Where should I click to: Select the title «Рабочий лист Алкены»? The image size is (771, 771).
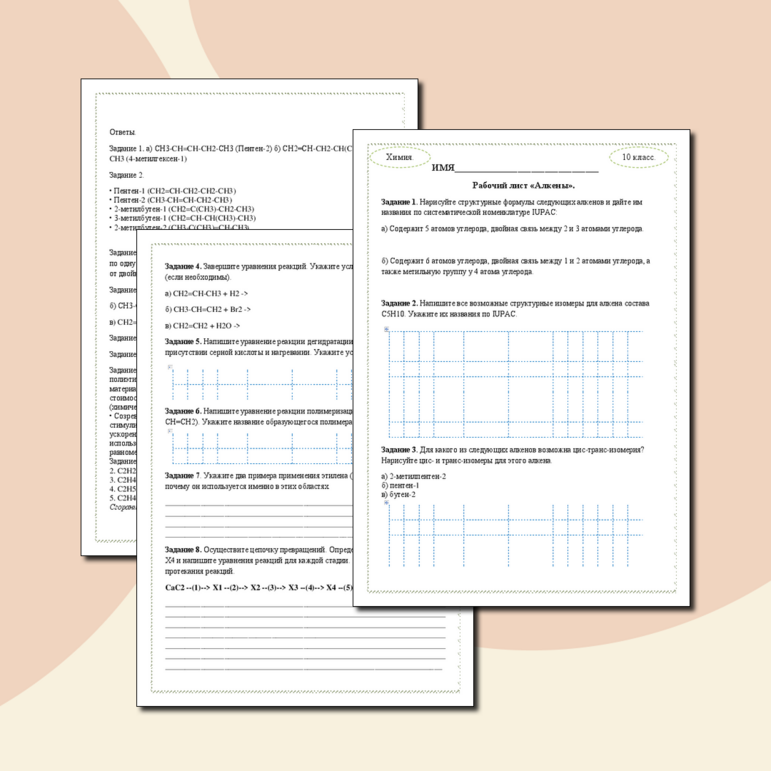[x=523, y=186]
